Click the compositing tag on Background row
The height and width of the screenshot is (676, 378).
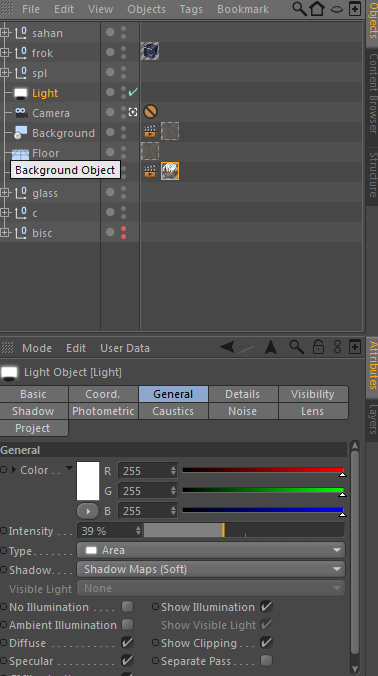[x=150, y=131]
